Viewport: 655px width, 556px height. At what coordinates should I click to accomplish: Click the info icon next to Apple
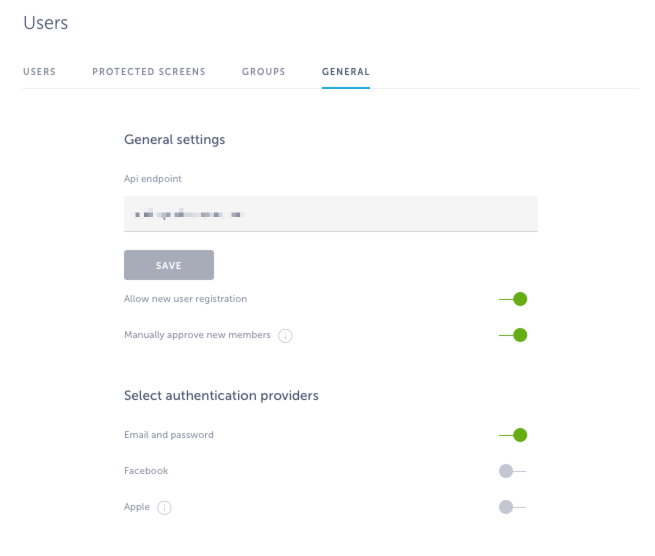click(164, 508)
